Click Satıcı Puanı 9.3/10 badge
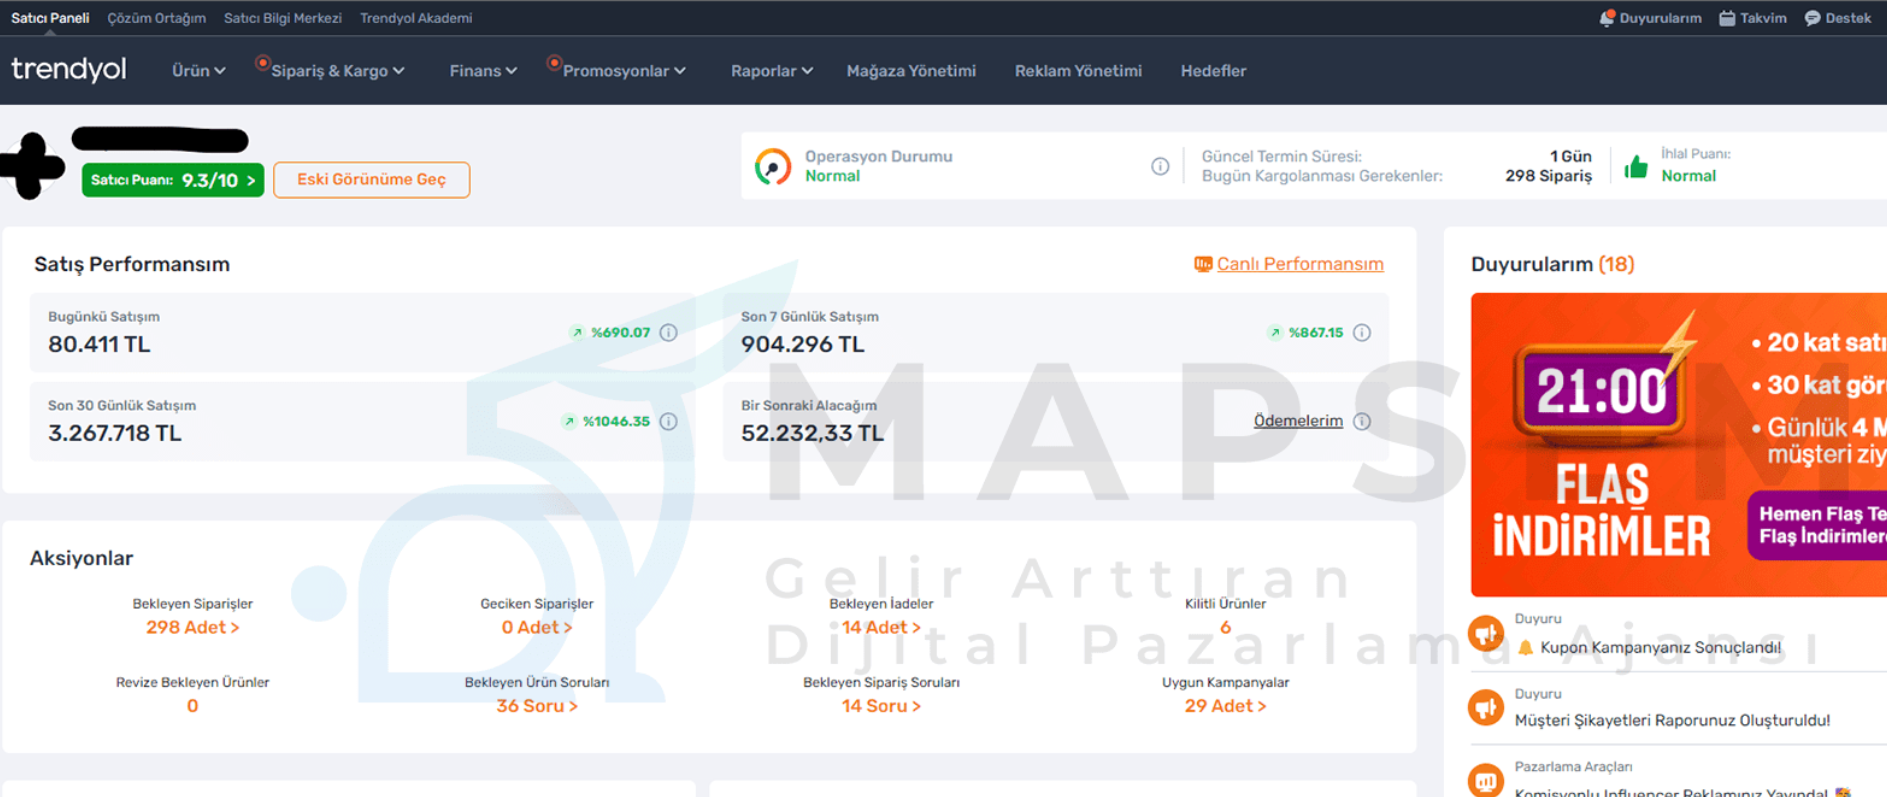Screen dimensions: 1887x797 tap(173, 180)
